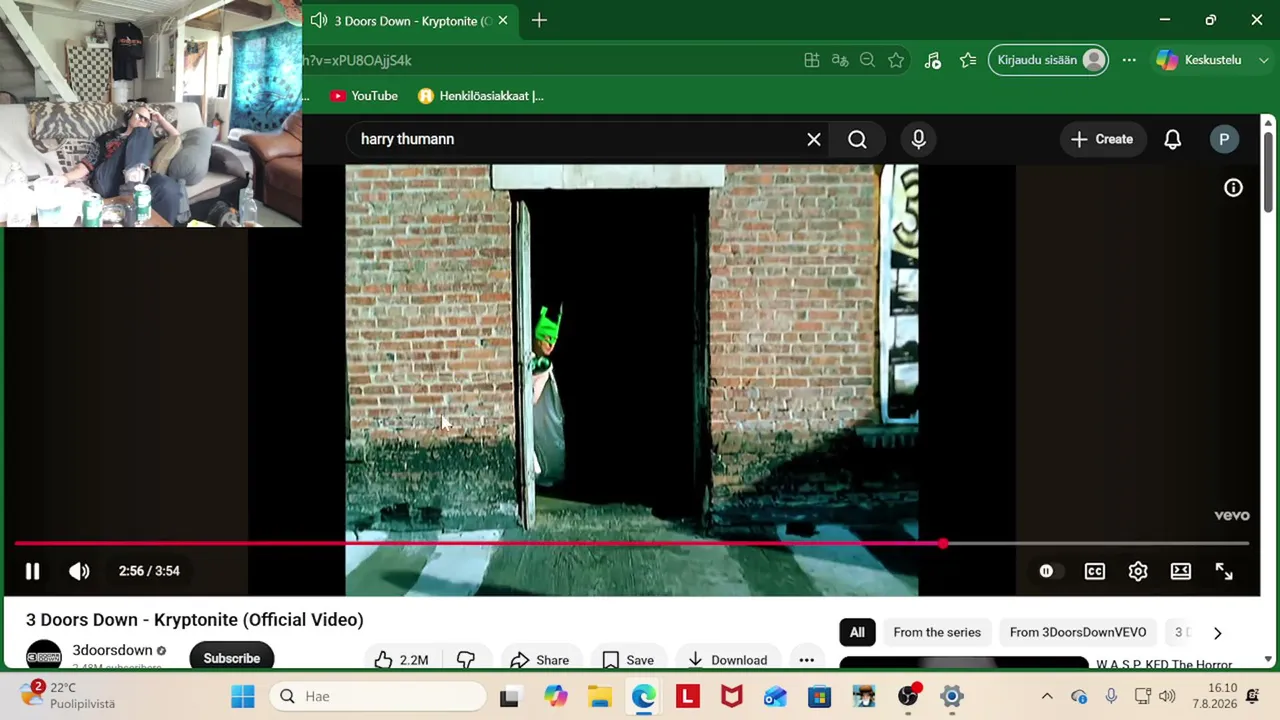1280x720 pixels.
Task: Open the page translate icon
Action: [840, 60]
